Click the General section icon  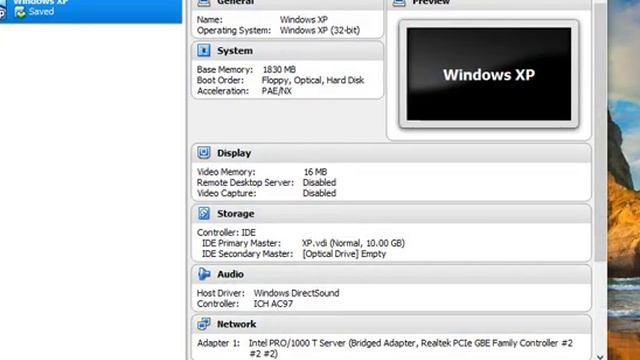tap(204, 3)
